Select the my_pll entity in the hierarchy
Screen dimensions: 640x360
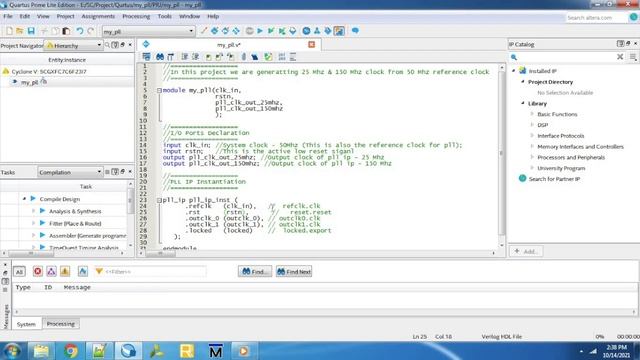[30, 82]
